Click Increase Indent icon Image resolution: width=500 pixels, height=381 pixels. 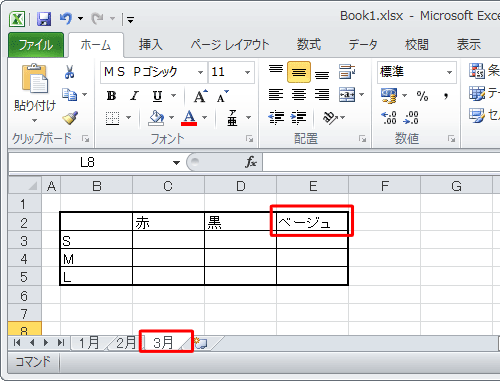pos(298,118)
